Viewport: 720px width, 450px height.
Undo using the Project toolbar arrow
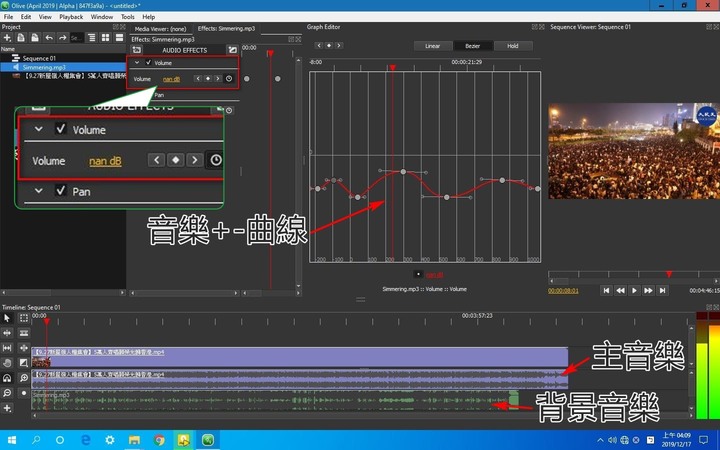click(x=49, y=38)
